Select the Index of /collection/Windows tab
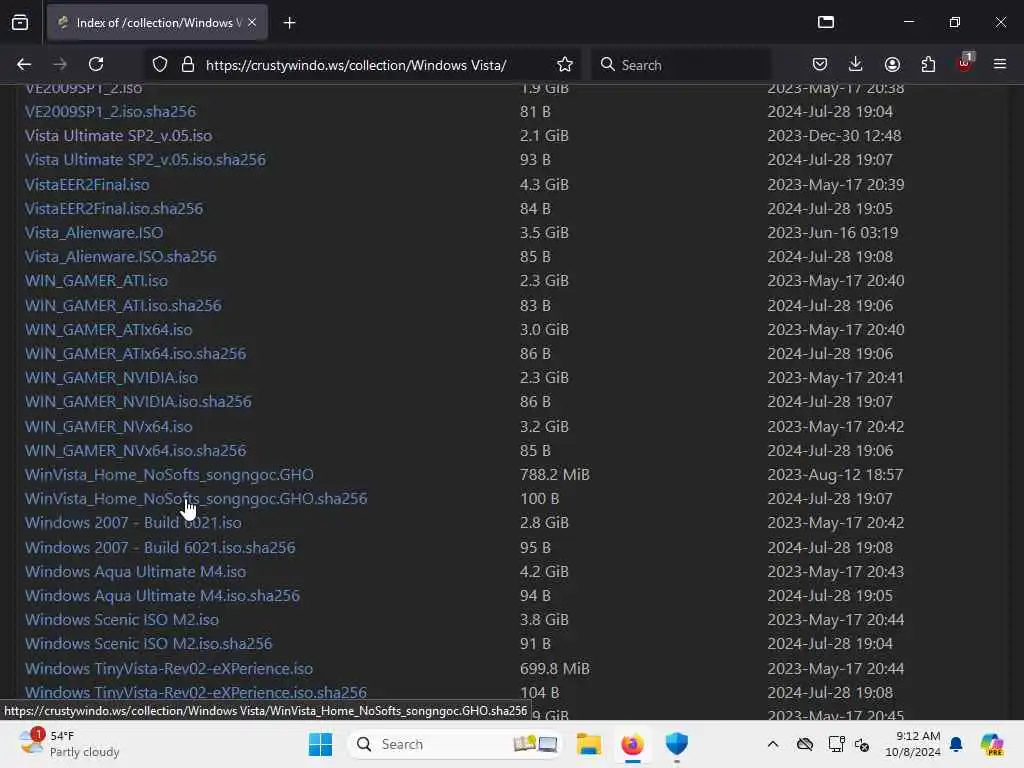The image size is (1024, 768). (x=157, y=23)
